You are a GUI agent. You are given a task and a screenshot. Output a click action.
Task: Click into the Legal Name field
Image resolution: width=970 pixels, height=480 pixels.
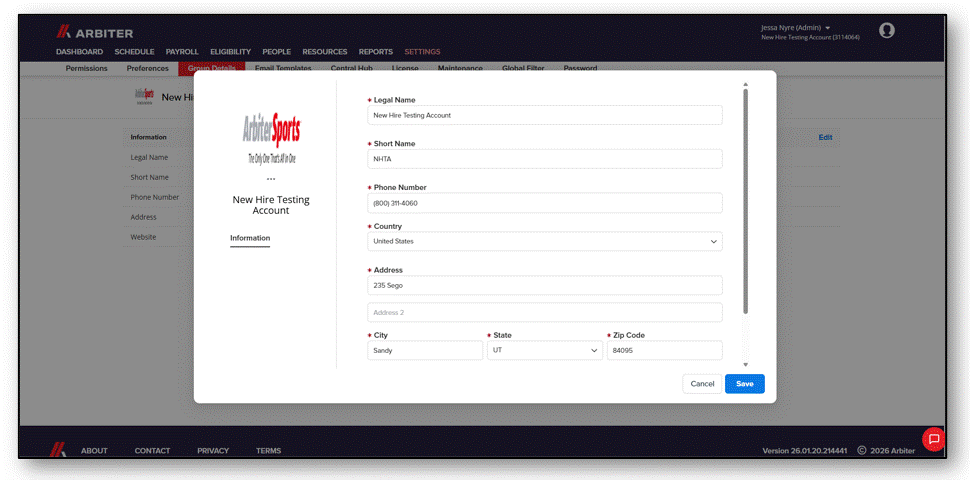(544, 115)
